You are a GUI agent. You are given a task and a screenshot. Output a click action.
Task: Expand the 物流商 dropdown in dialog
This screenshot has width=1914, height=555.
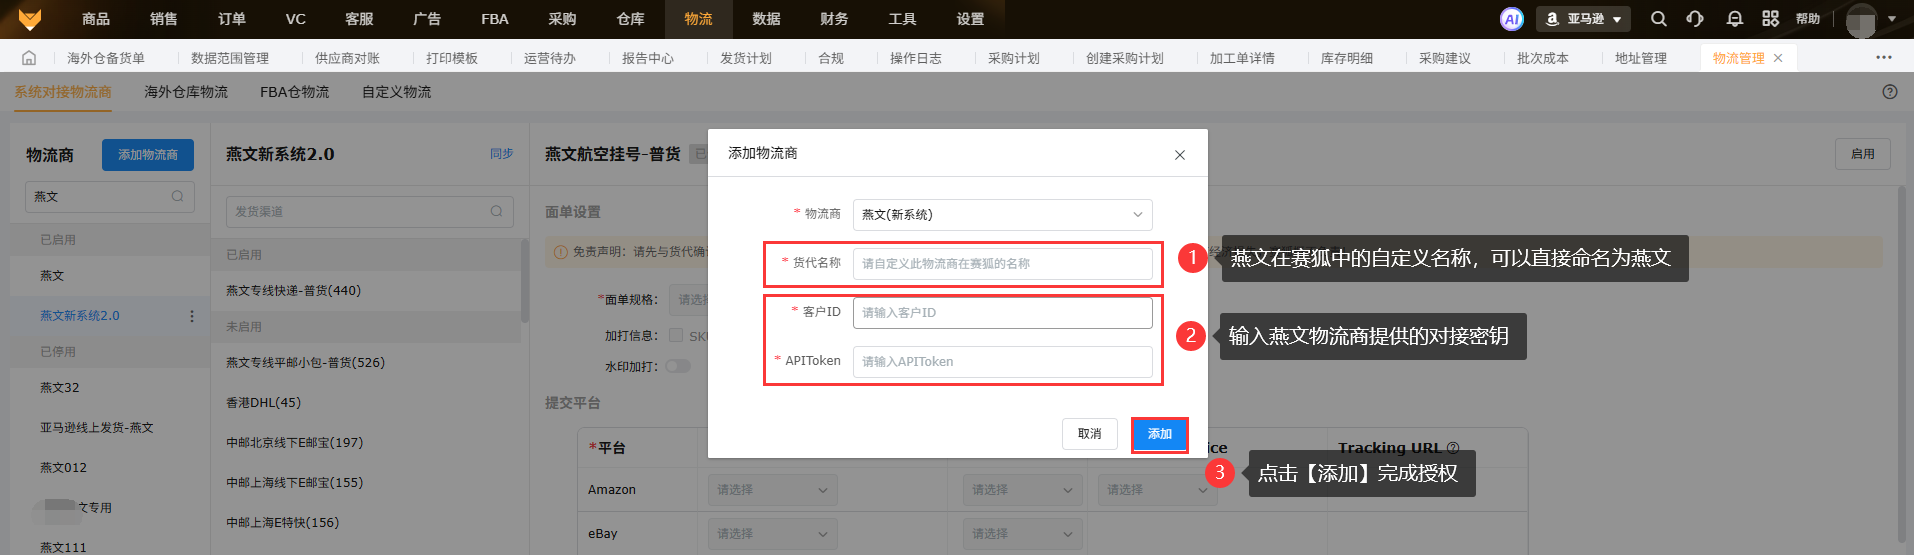[x=1002, y=215]
